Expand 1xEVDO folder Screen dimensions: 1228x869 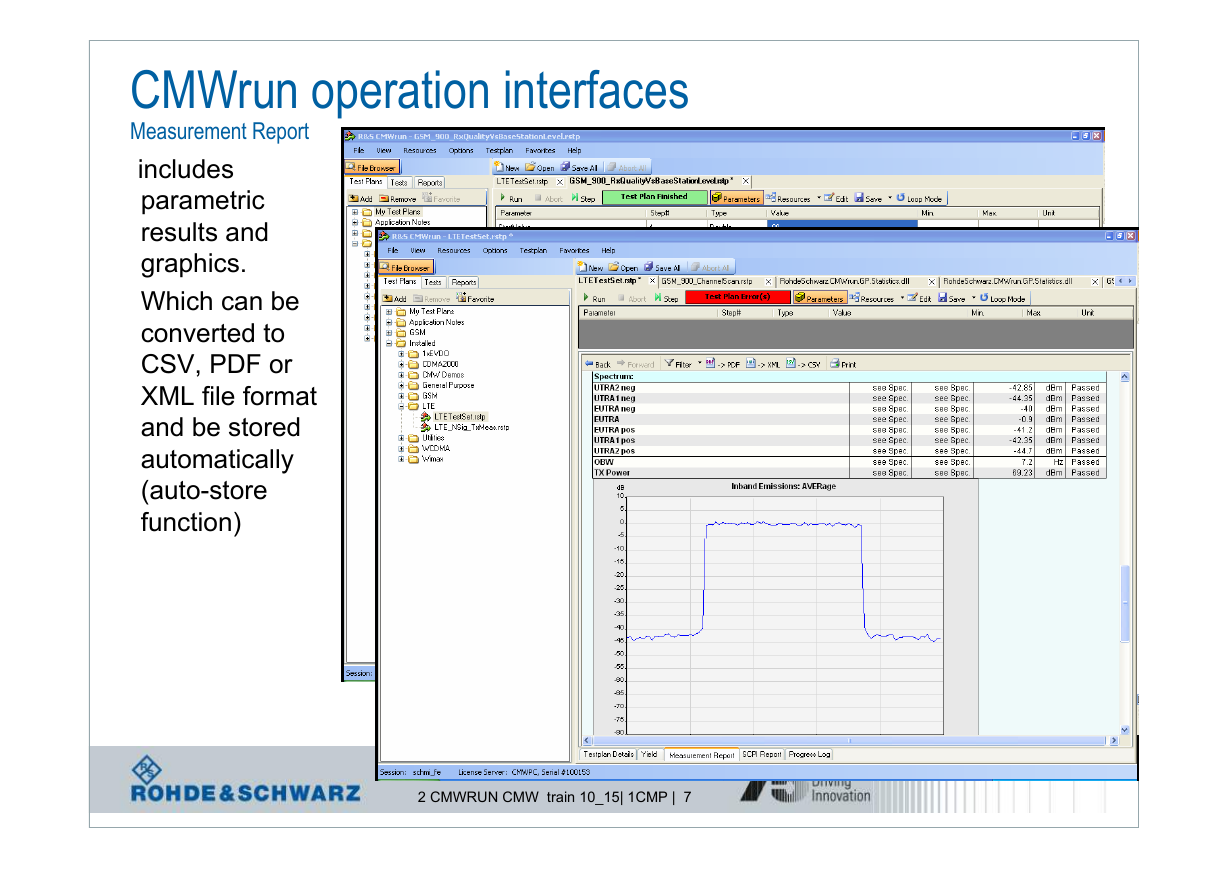click(401, 353)
